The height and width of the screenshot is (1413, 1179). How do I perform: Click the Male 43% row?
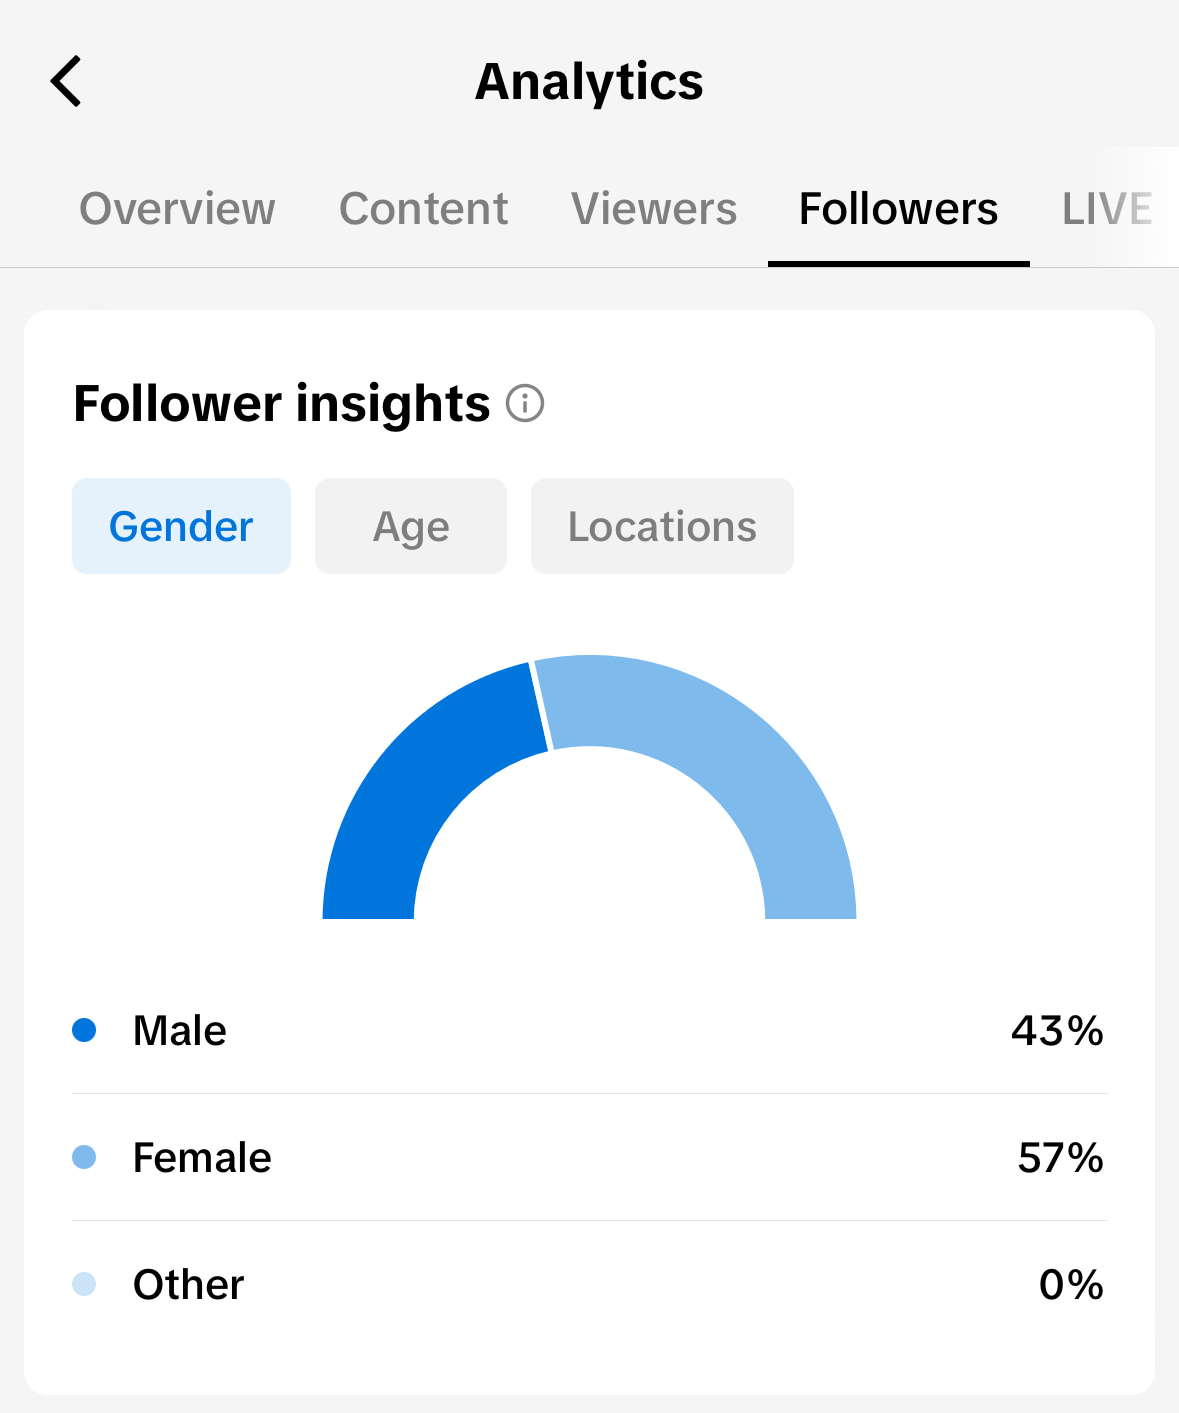[589, 1030]
